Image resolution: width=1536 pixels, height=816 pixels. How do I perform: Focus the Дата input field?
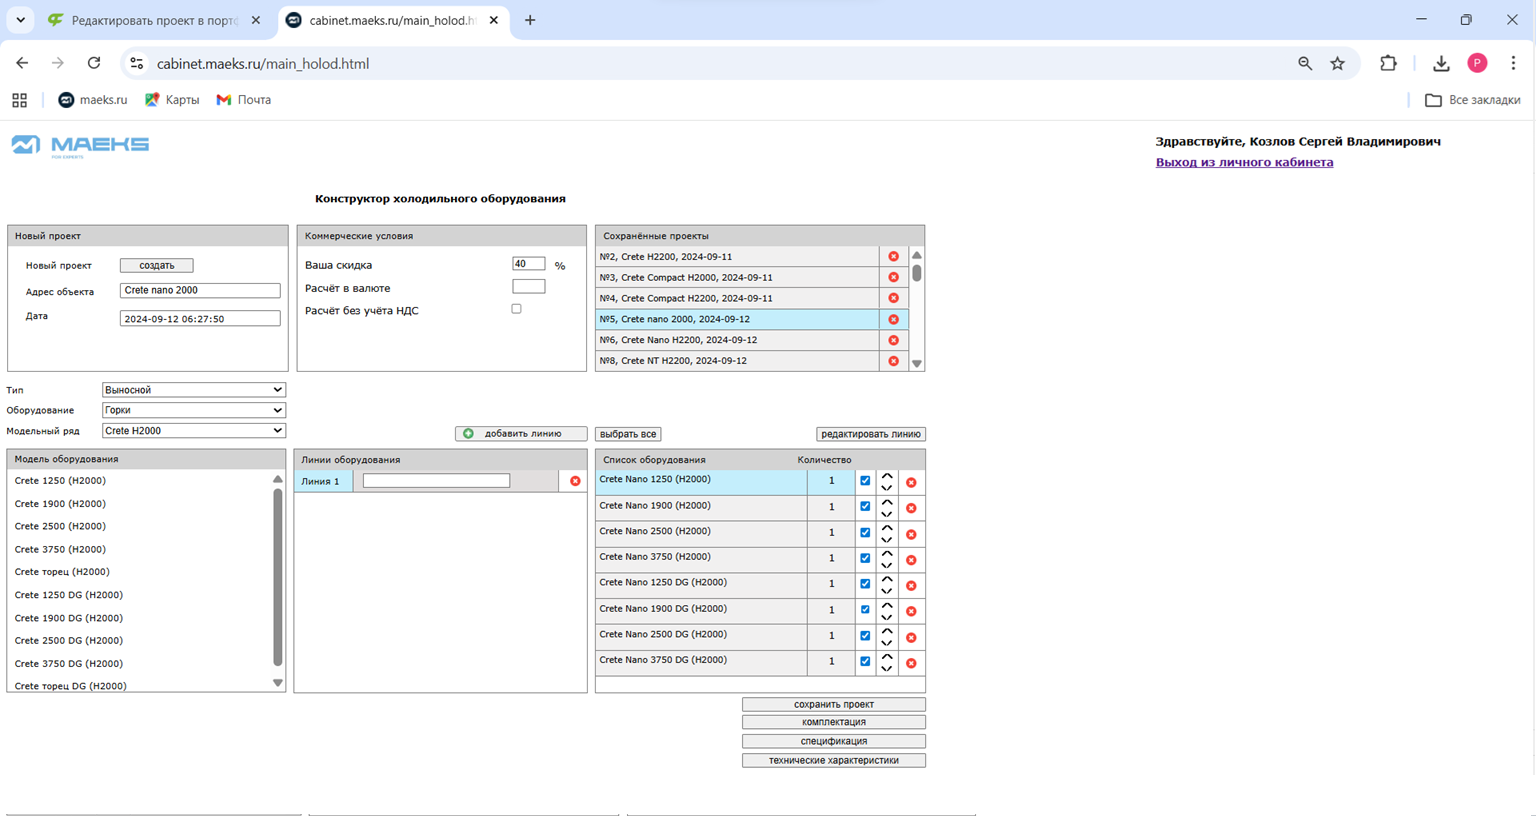point(200,319)
